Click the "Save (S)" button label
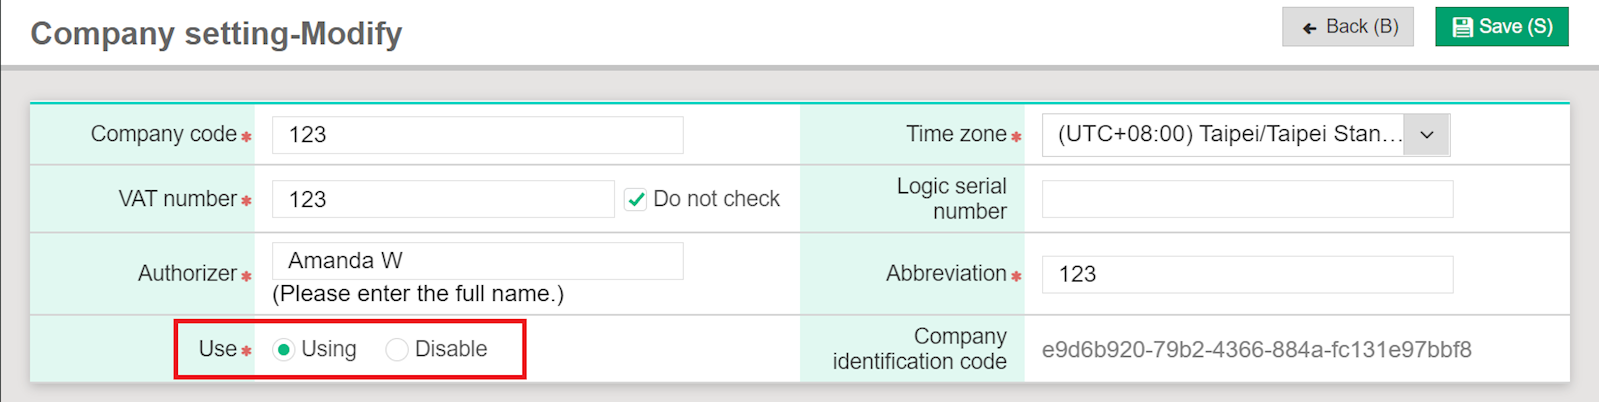1599x402 pixels. (x=1515, y=27)
